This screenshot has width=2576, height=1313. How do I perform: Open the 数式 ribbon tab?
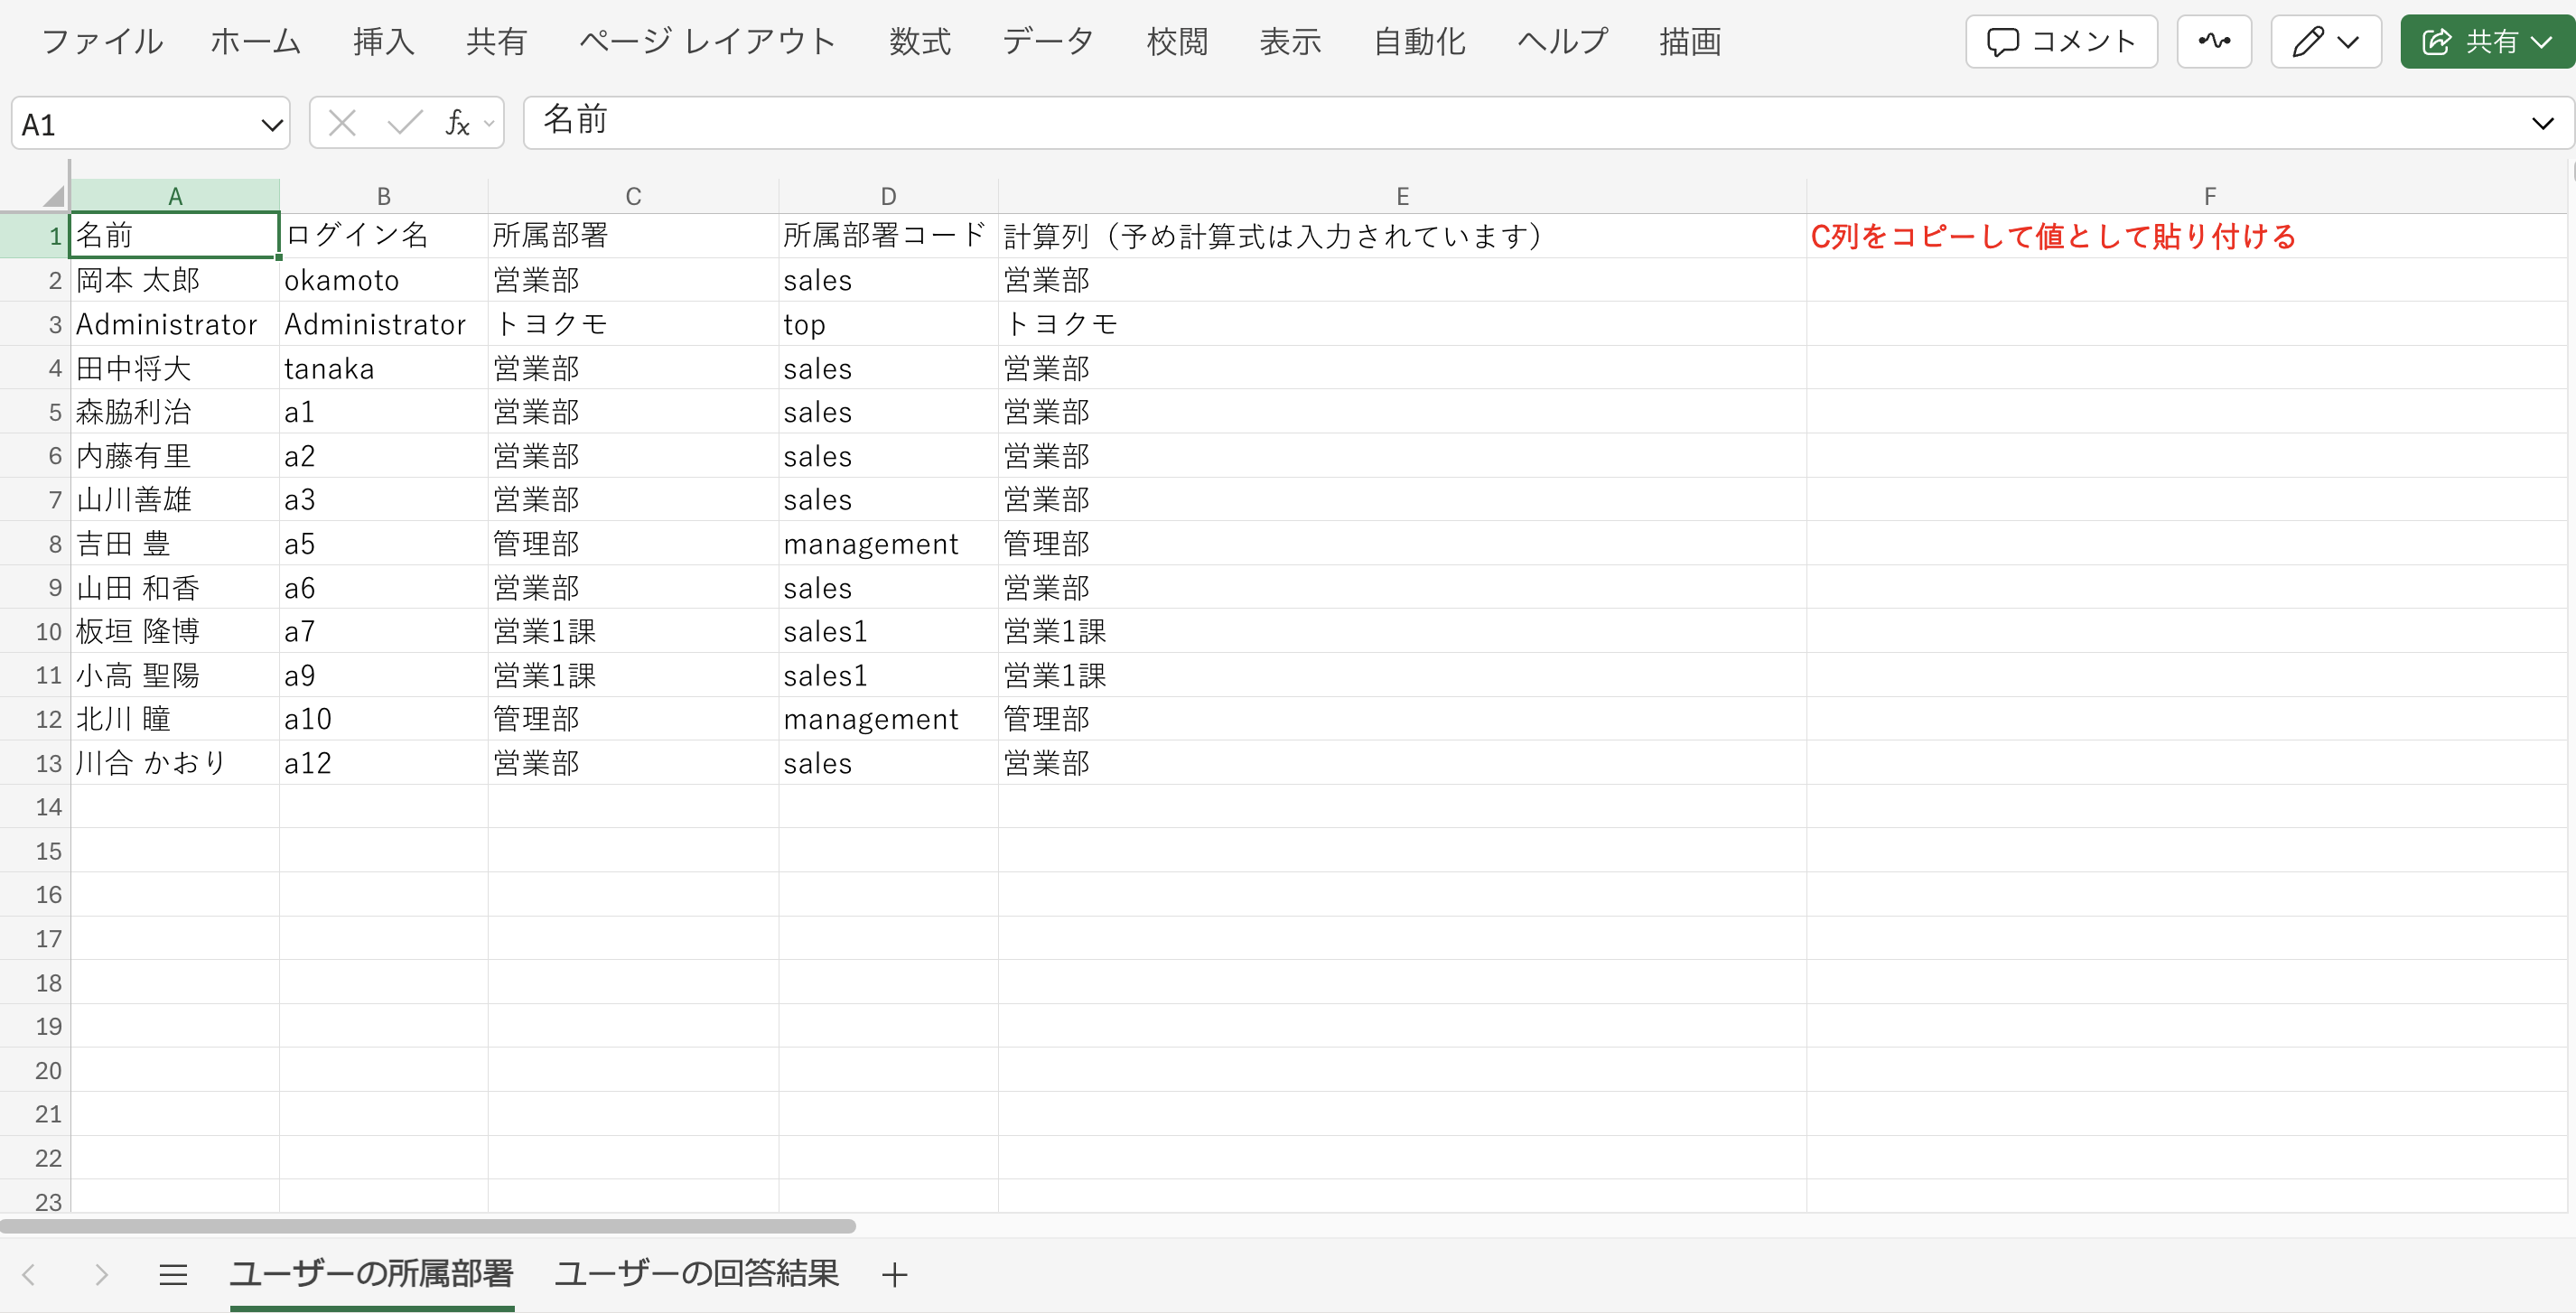[x=921, y=42]
